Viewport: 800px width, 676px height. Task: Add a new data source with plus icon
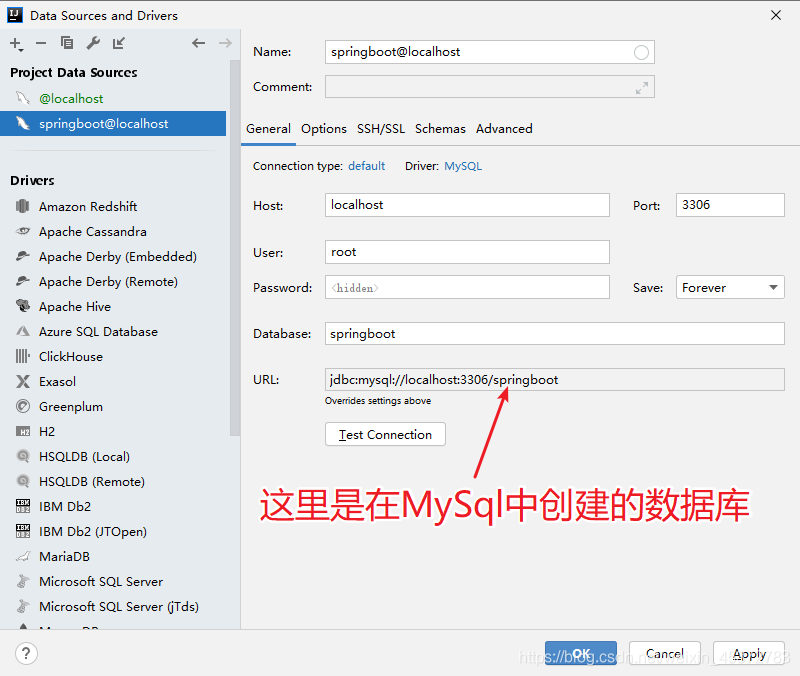tap(16, 44)
